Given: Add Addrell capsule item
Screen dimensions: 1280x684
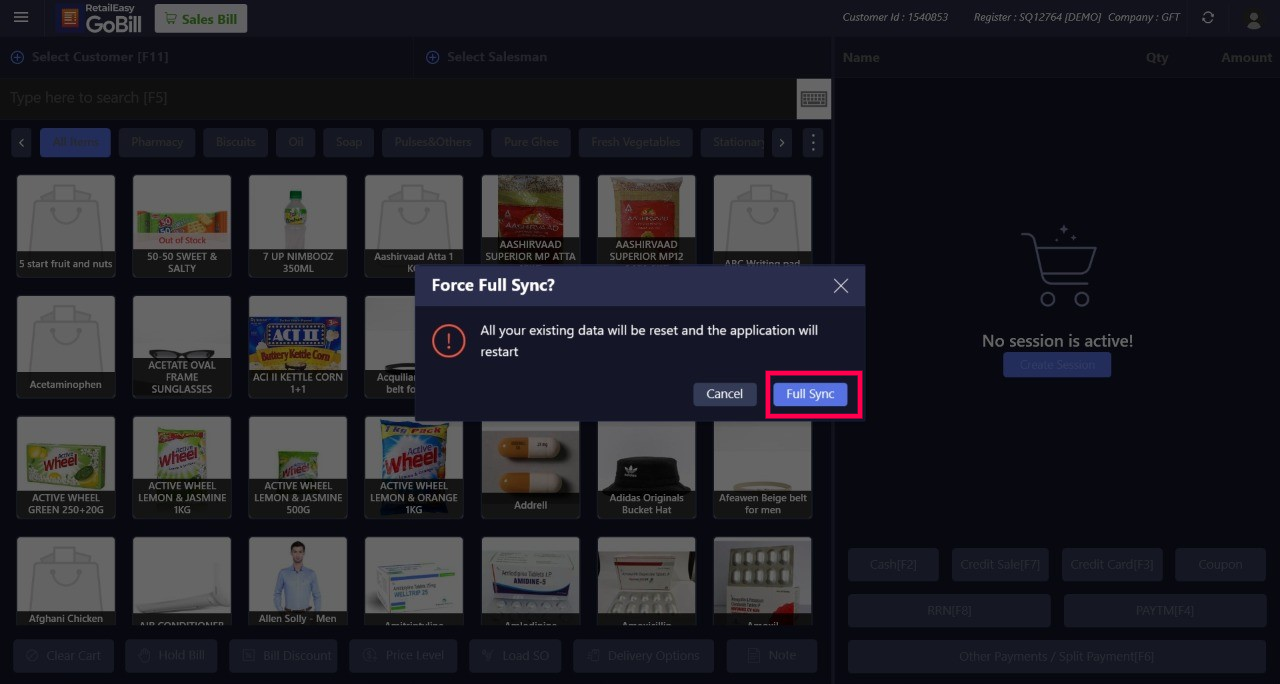Looking at the screenshot, I should (x=530, y=470).
